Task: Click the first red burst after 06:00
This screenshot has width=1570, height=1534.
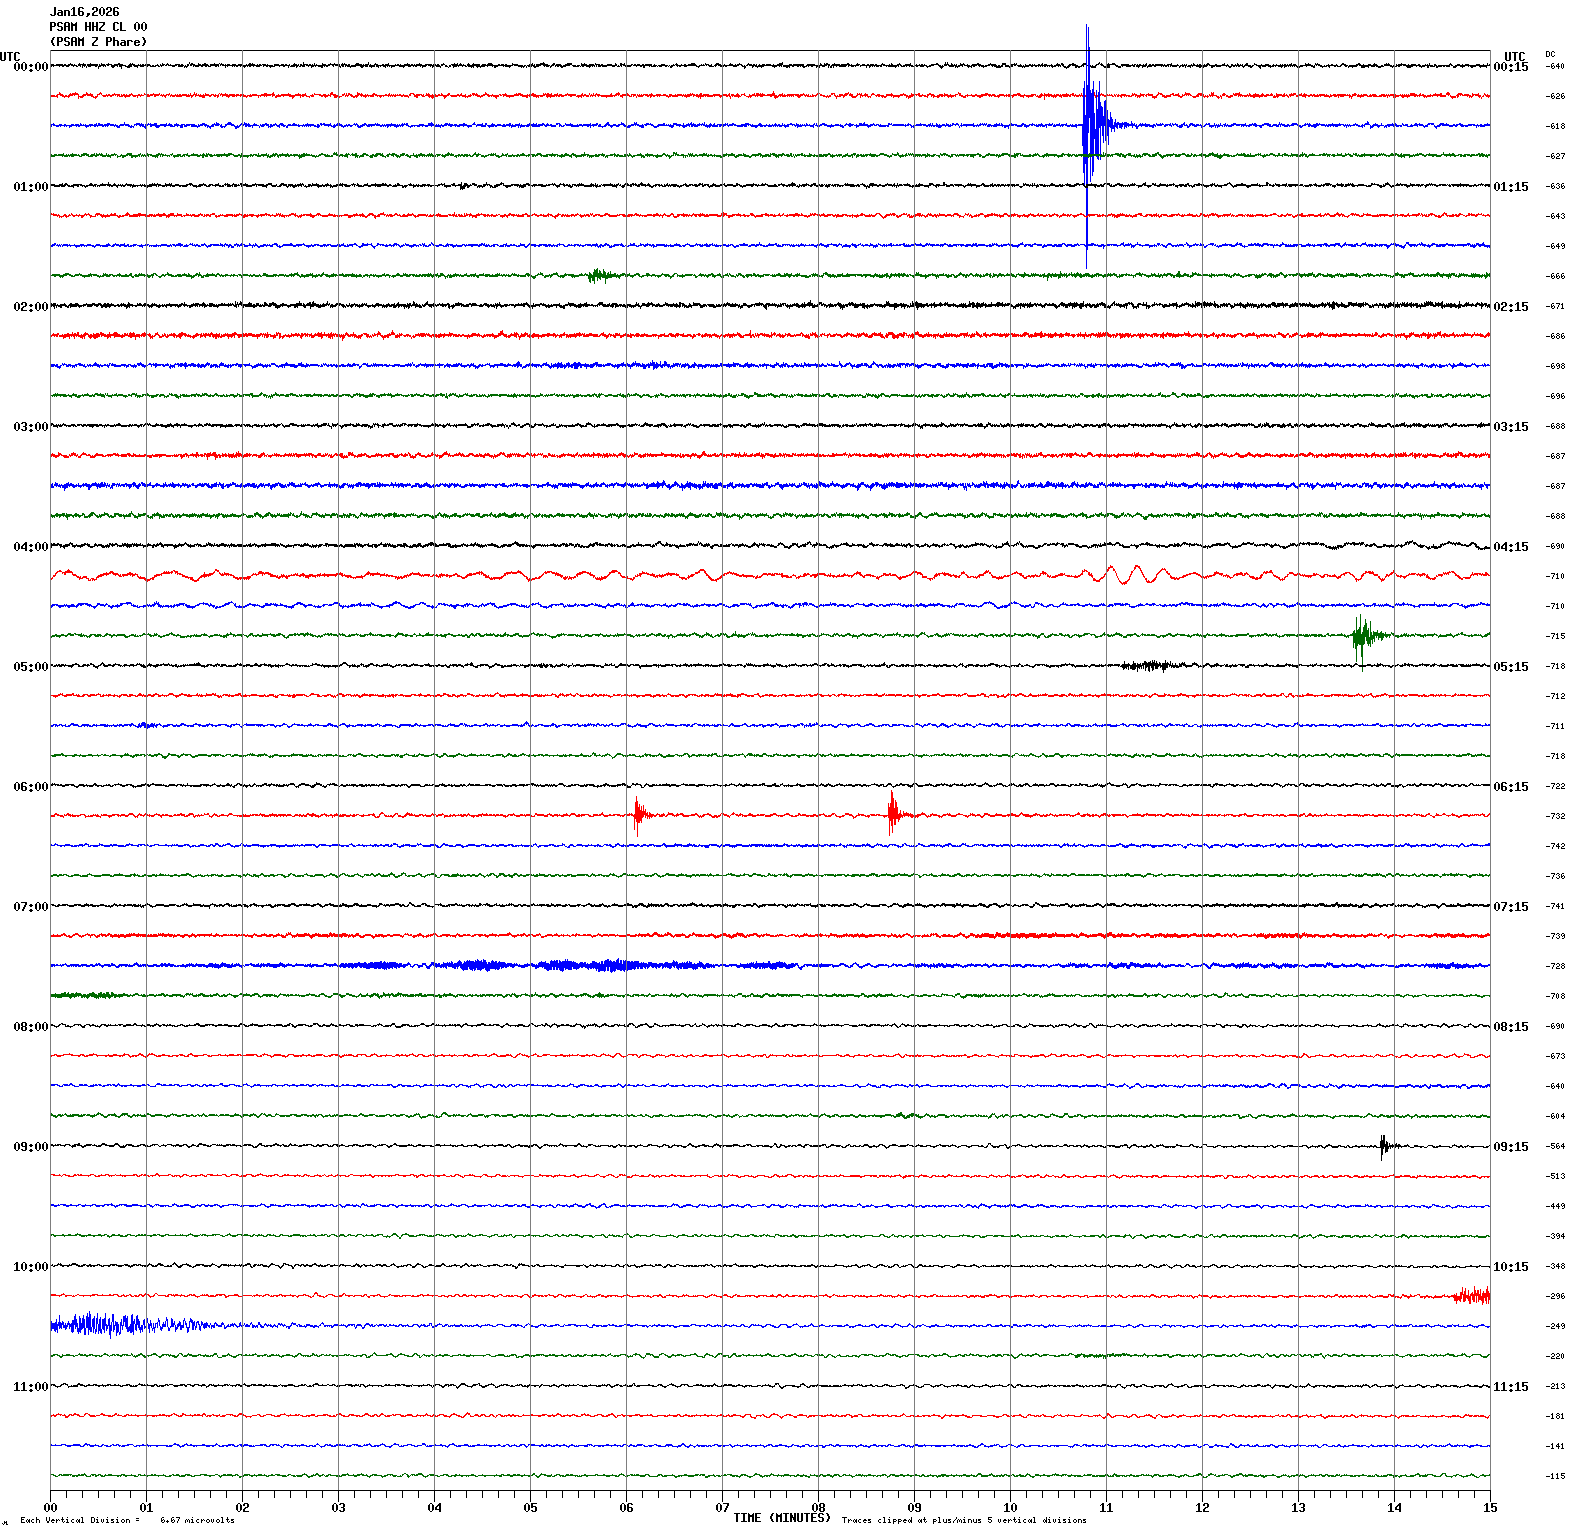Action: click(638, 815)
